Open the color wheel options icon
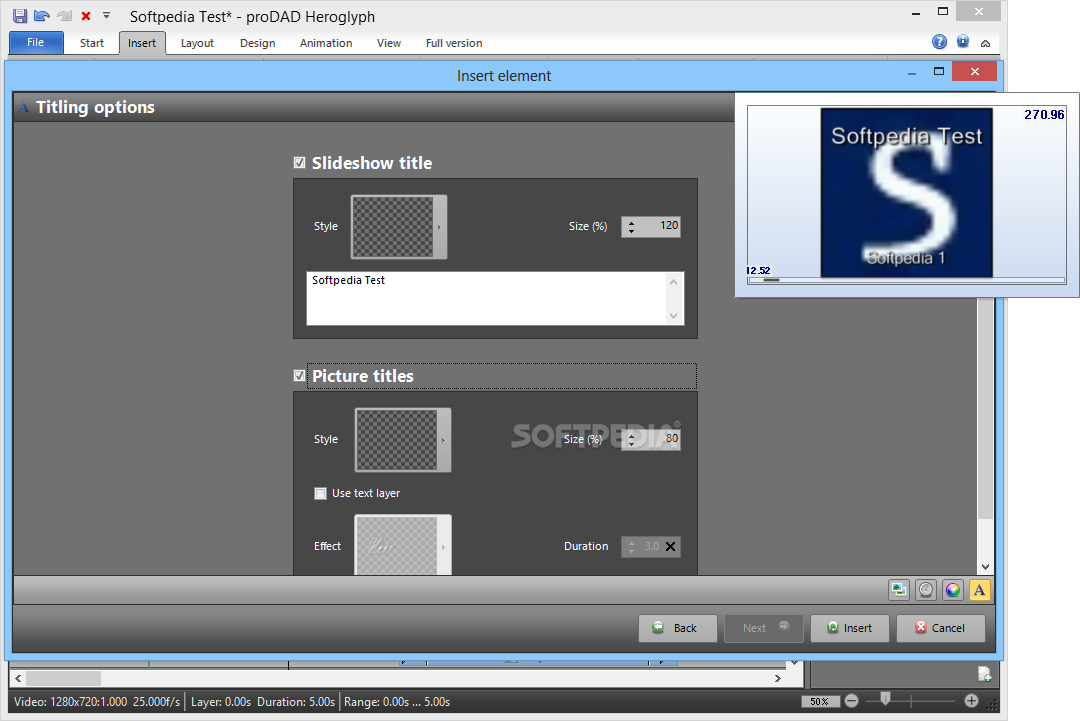Image resolution: width=1080 pixels, height=721 pixels. 953,589
